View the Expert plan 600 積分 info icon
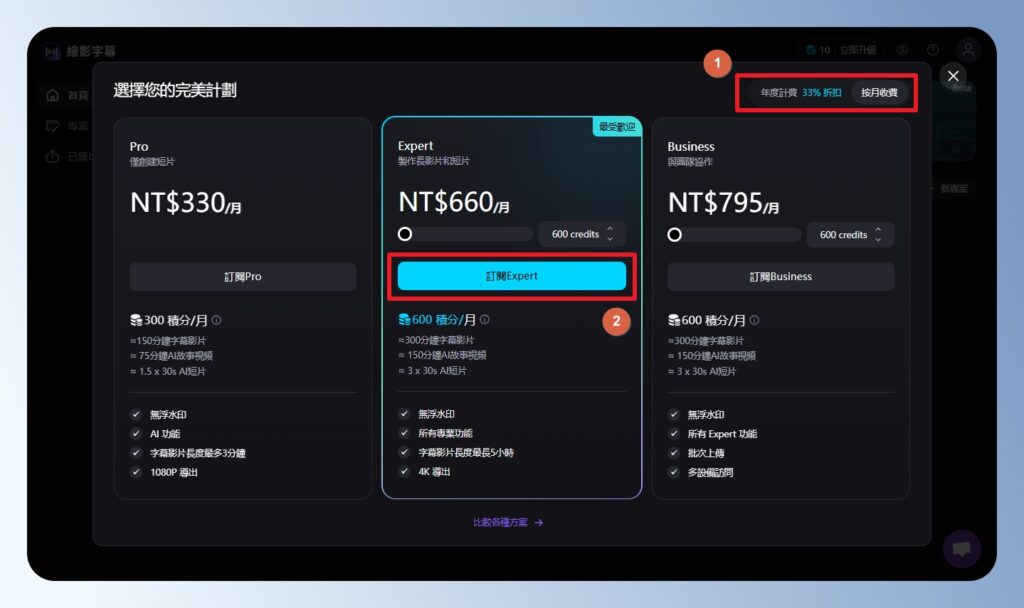 tap(485, 319)
